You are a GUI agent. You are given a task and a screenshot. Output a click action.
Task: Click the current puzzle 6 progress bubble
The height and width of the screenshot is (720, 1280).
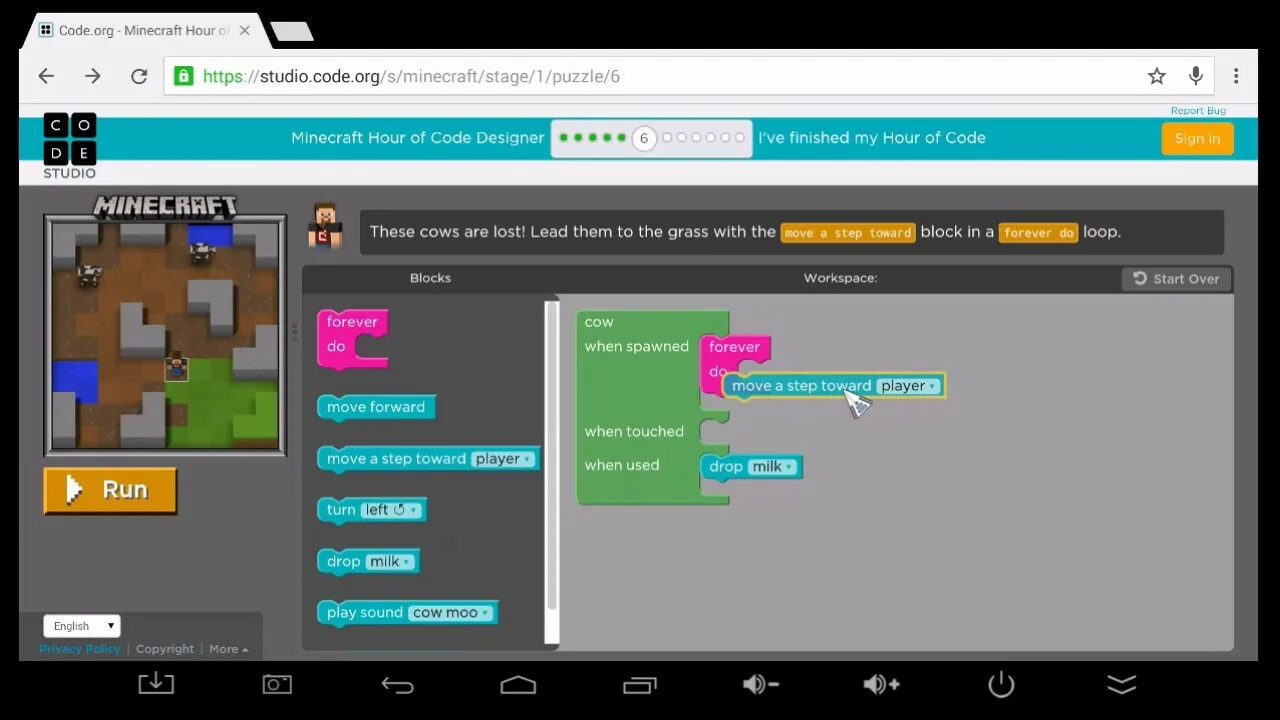[644, 138]
